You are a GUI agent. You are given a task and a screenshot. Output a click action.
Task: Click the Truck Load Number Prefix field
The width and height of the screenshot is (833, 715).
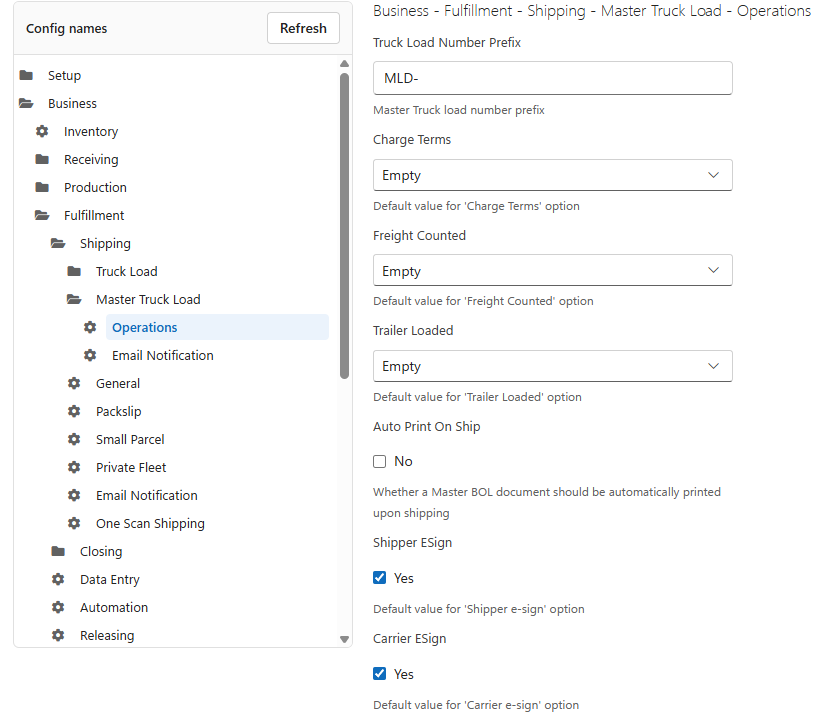coord(552,78)
